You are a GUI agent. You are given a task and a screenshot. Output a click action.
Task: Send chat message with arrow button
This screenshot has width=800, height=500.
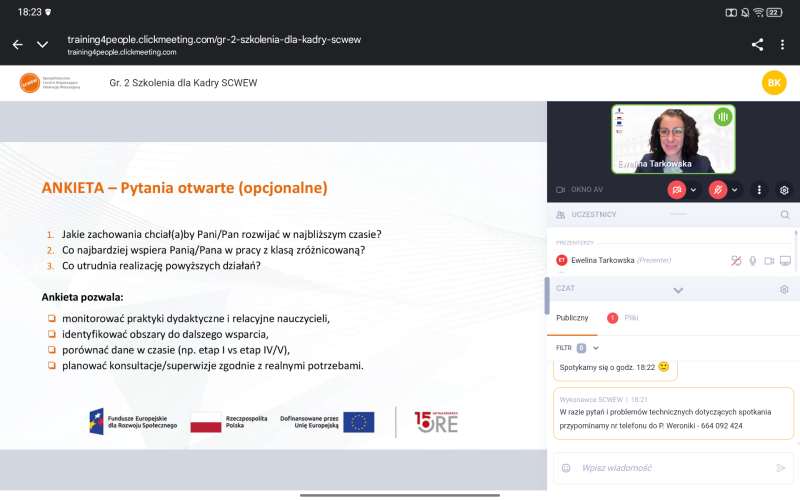pyautogui.click(x=781, y=467)
